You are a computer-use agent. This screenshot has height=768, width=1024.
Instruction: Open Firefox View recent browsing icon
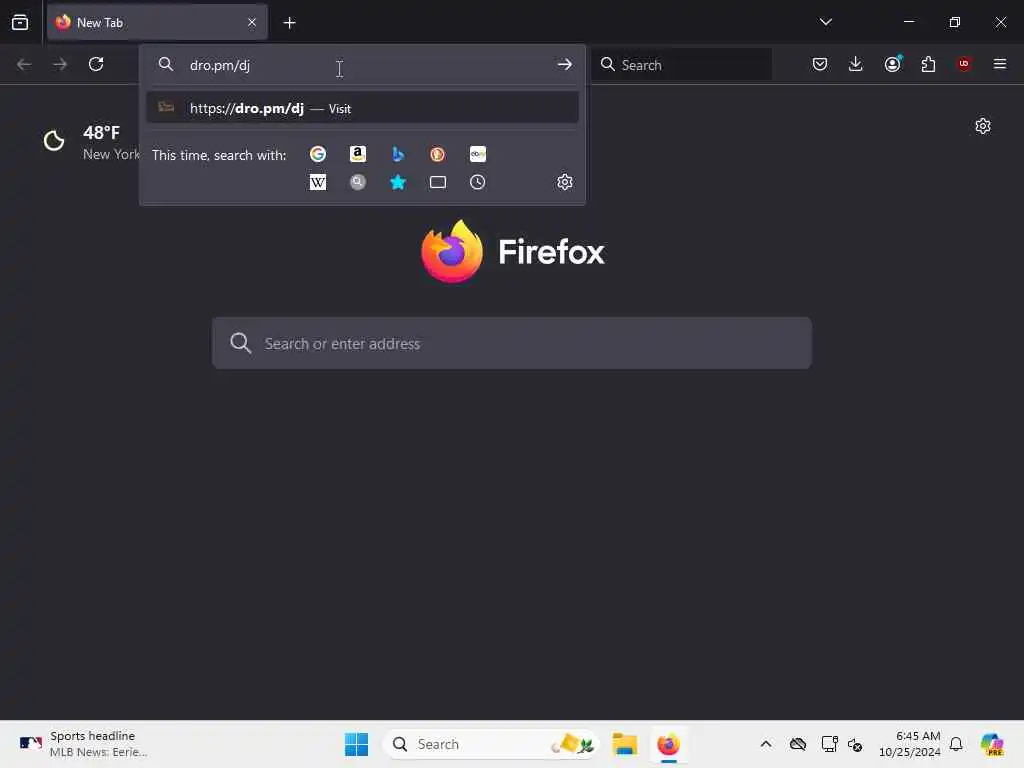[20, 23]
